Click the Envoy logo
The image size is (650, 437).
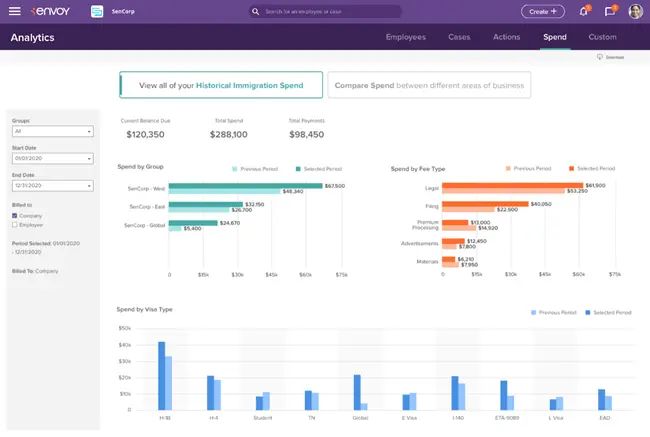[49, 11]
